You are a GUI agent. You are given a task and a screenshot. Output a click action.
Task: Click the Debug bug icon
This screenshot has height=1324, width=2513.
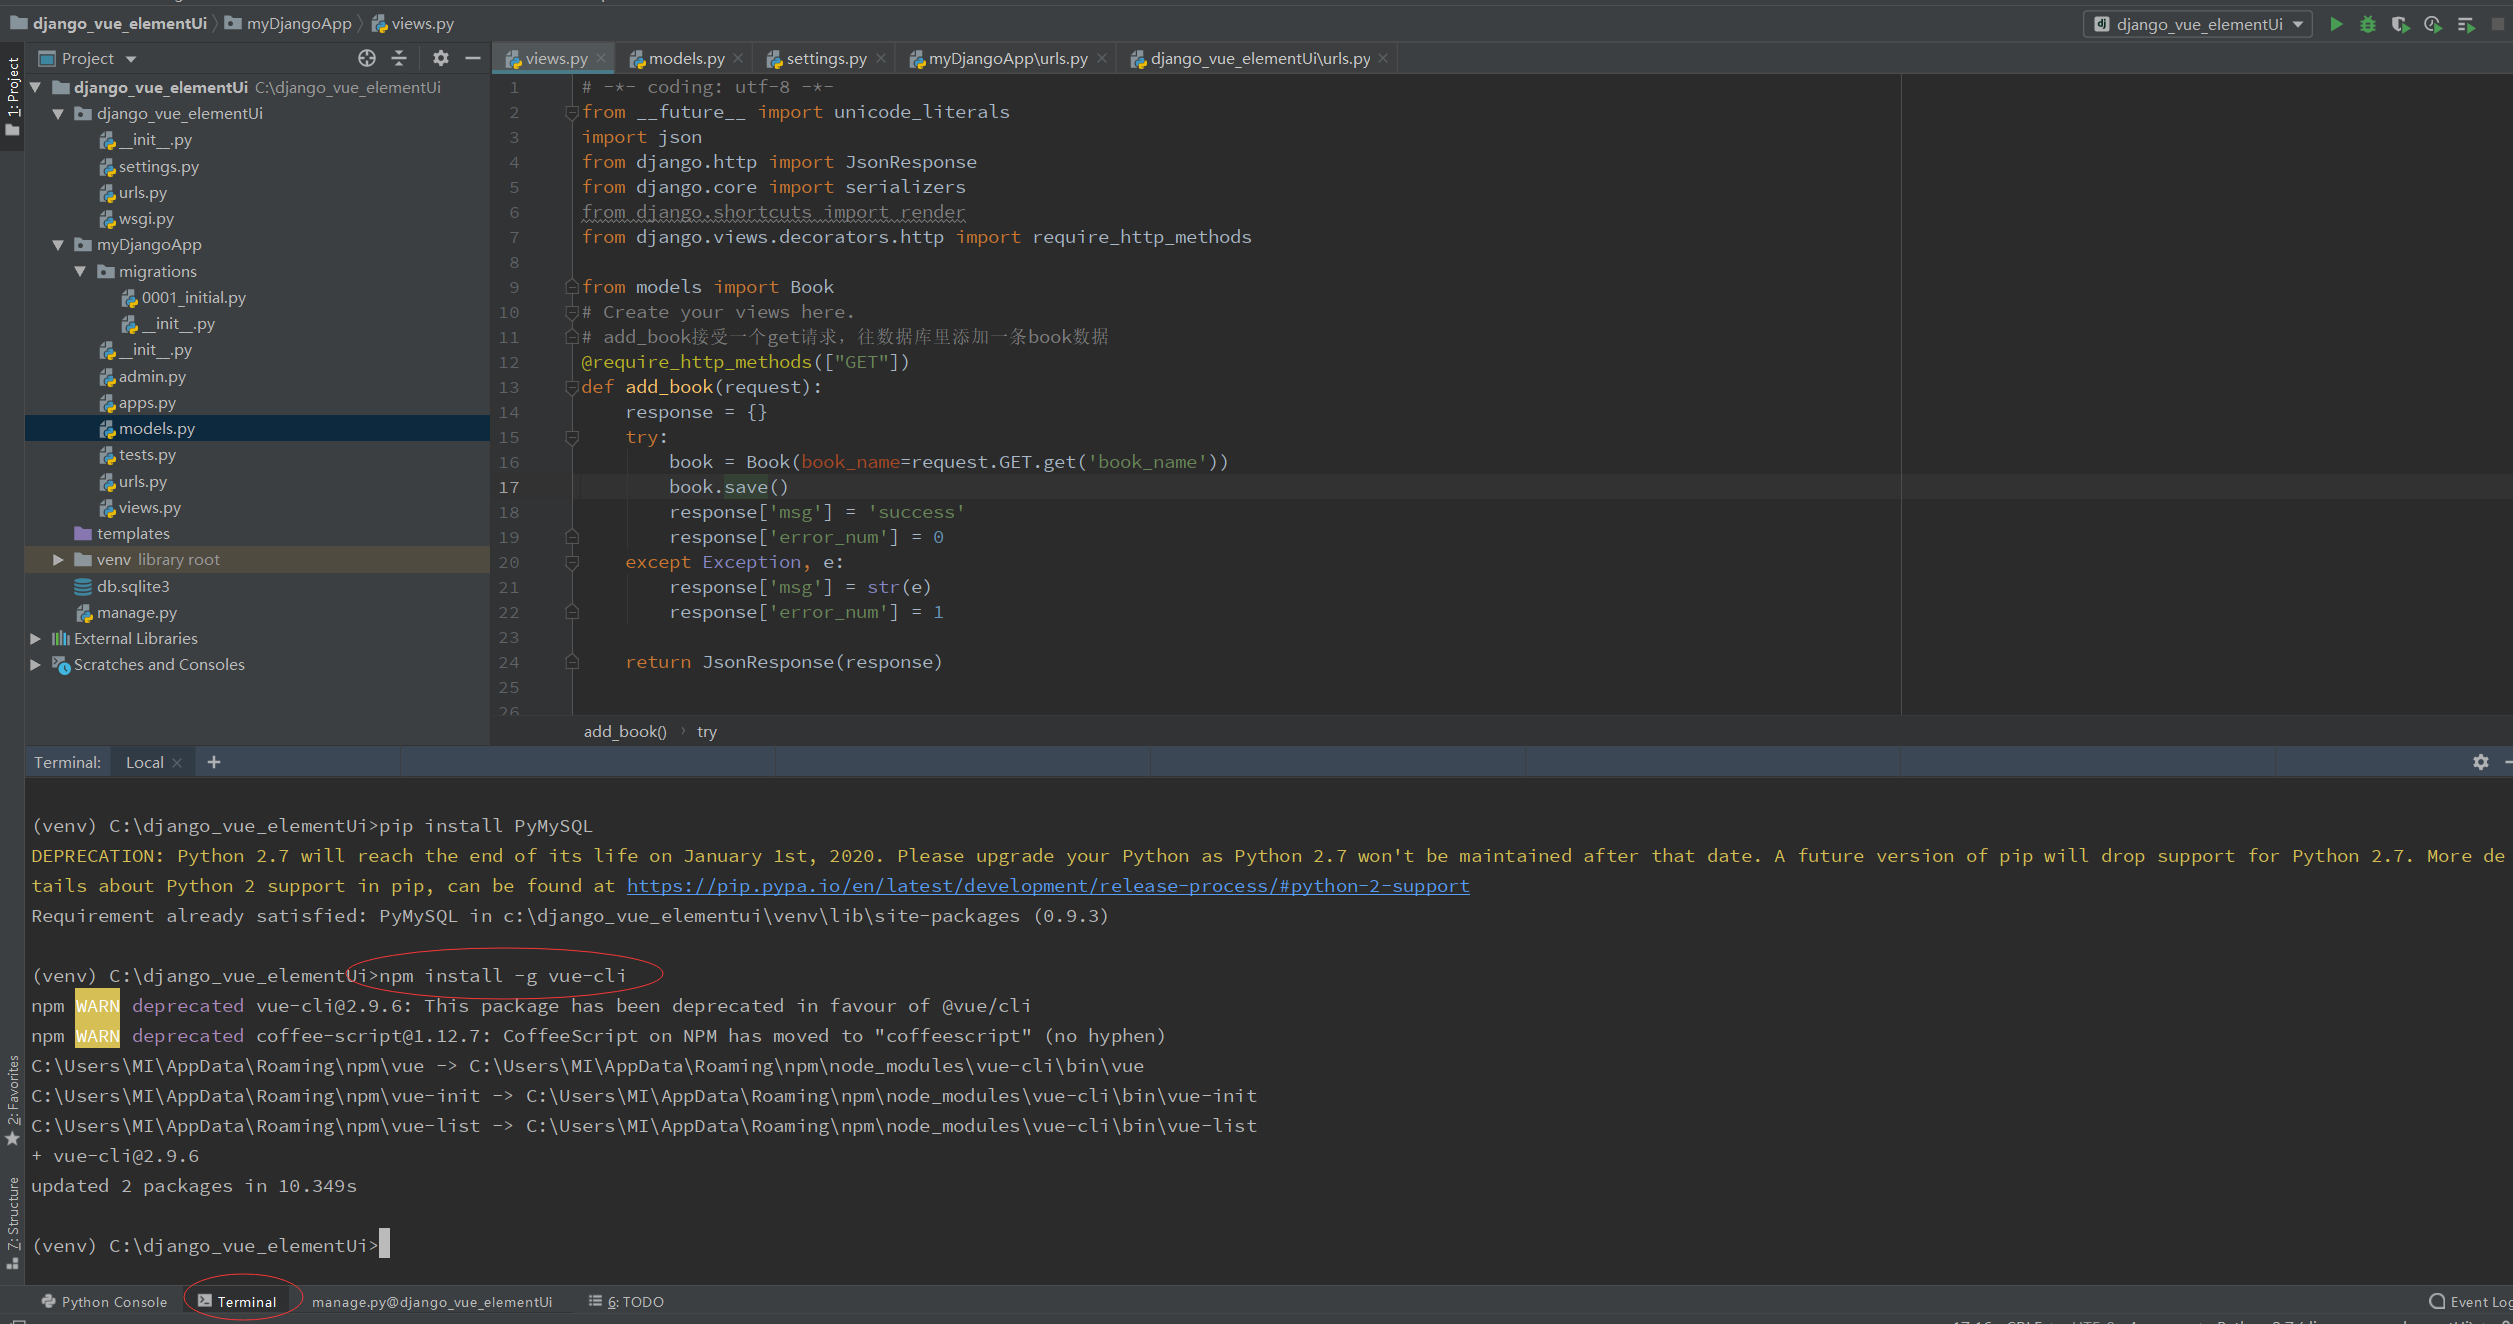point(2368,24)
